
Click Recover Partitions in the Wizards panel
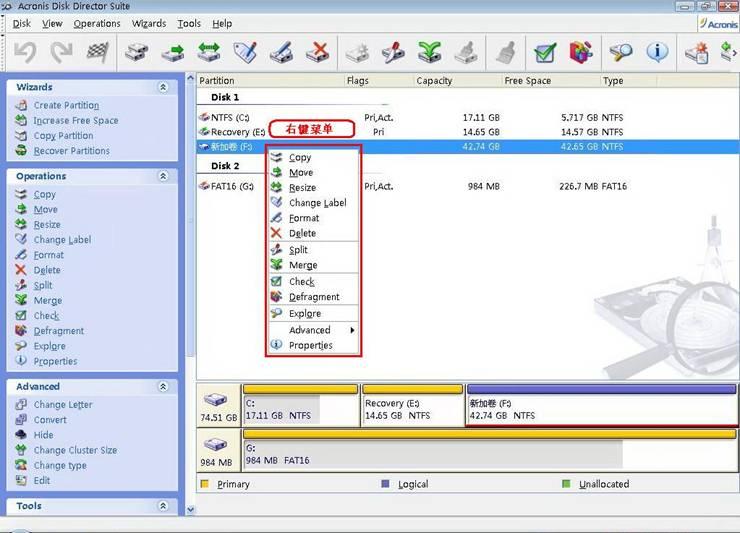(x=71, y=151)
